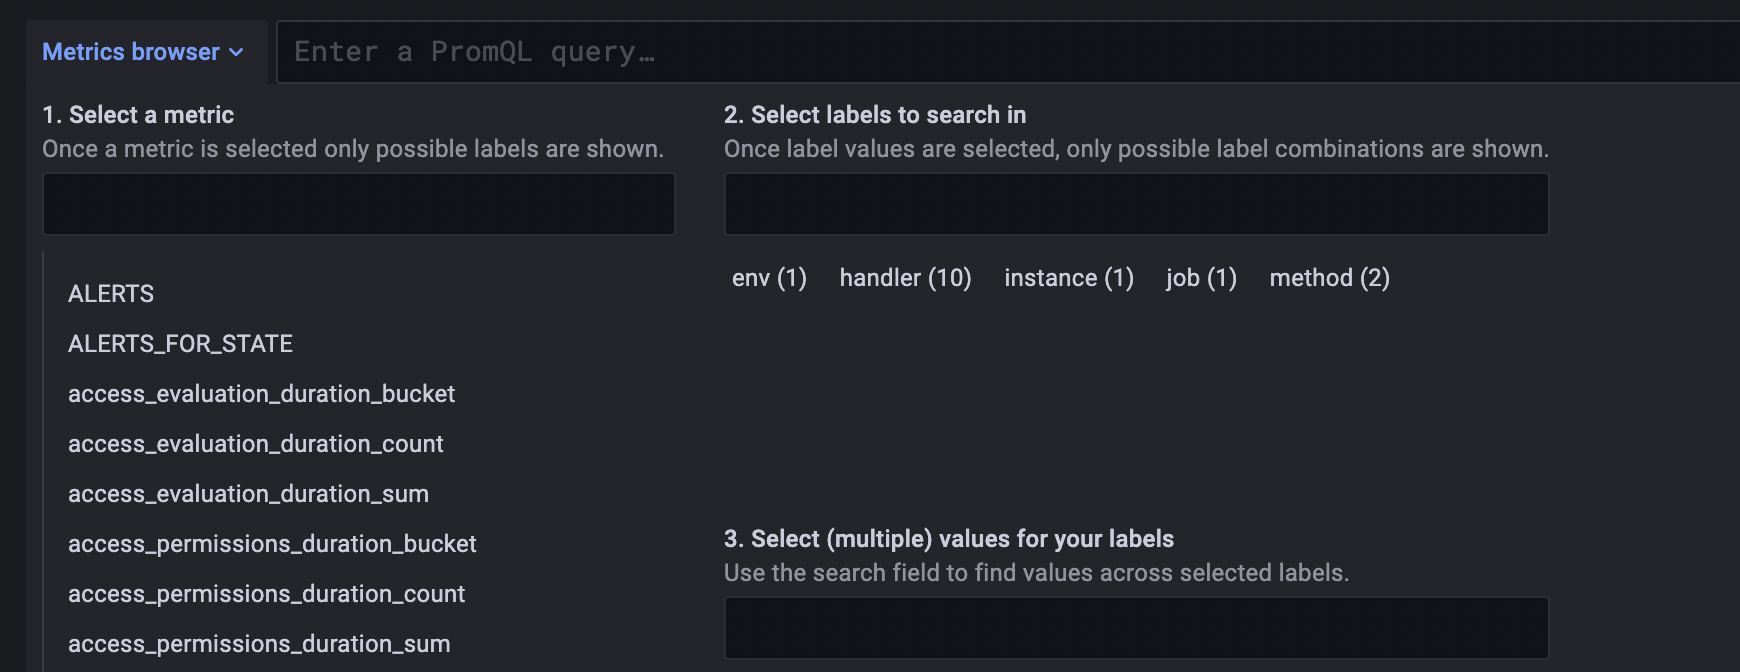This screenshot has width=1740, height=672.
Task: Toggle the method label selector
Action: pos(1329,278)
